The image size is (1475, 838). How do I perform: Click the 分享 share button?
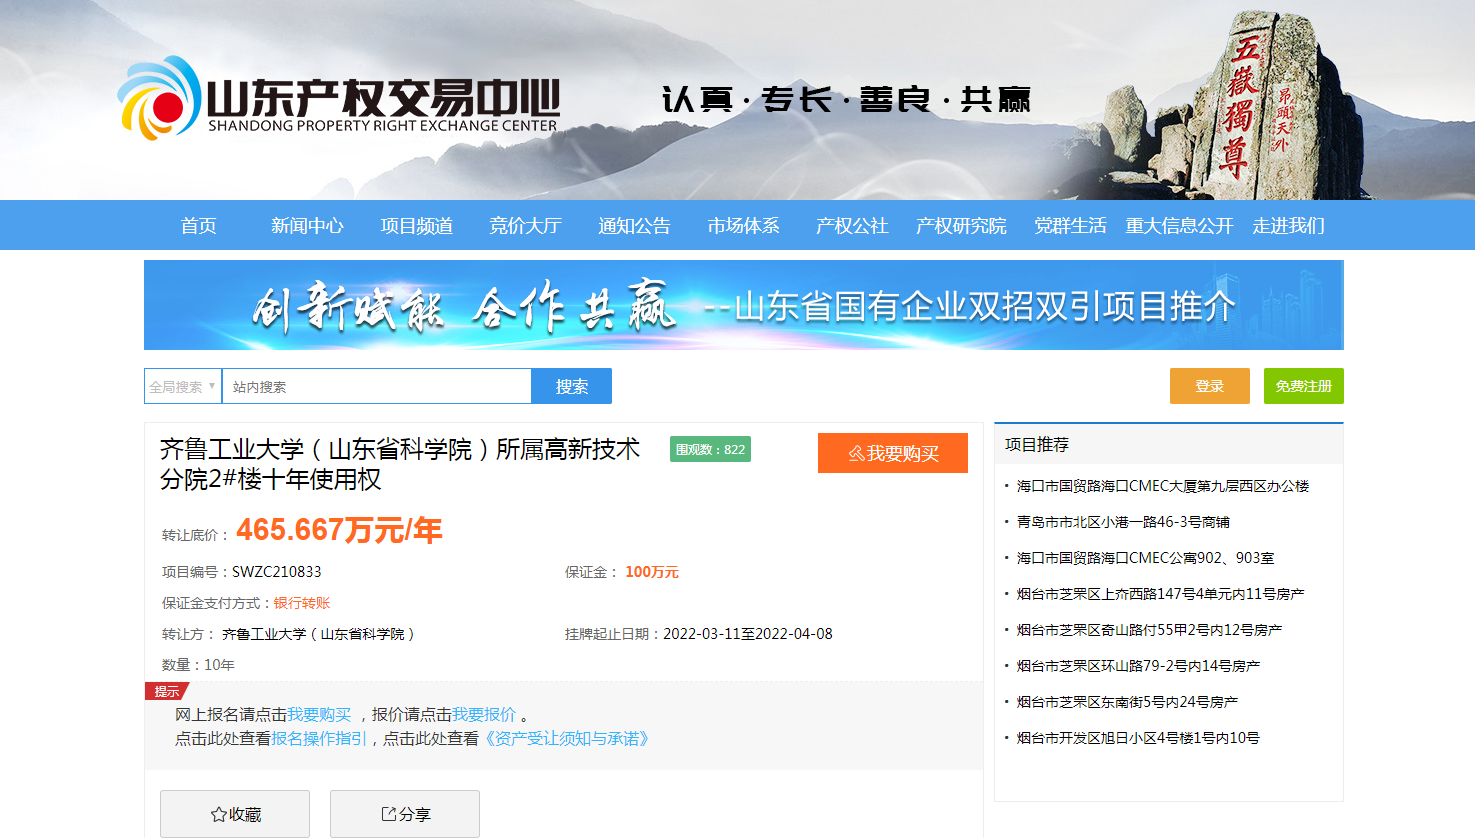405,814
